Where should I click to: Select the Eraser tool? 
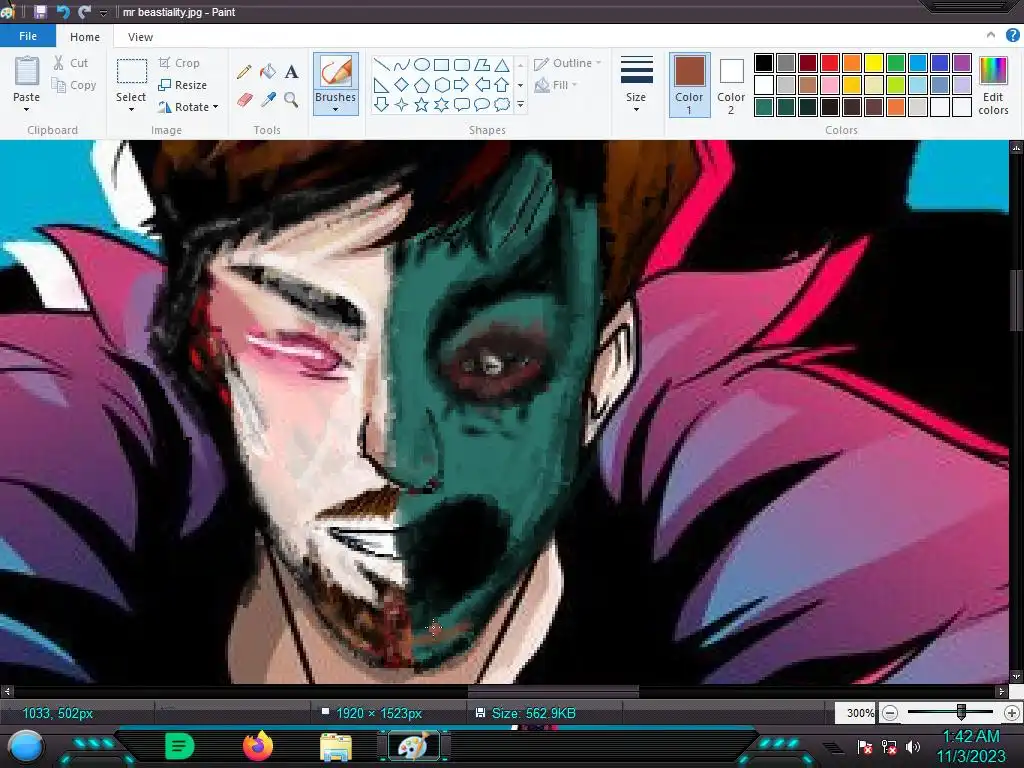[x=244, y=99]
